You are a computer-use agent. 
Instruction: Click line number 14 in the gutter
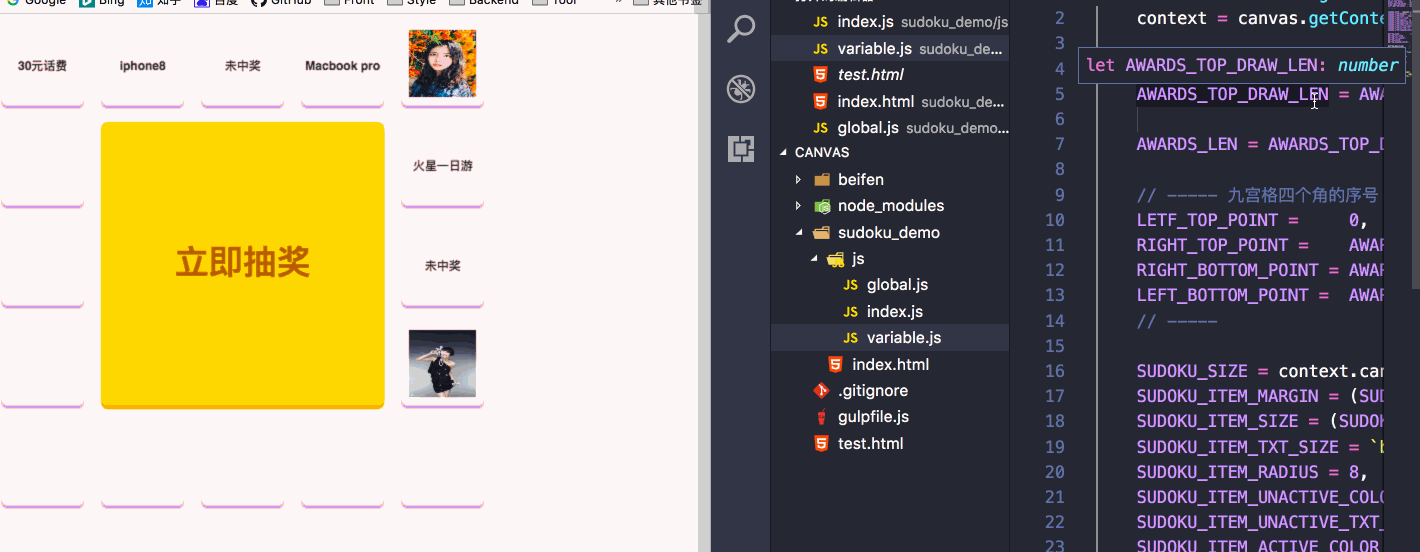[x=1054, y=321]
